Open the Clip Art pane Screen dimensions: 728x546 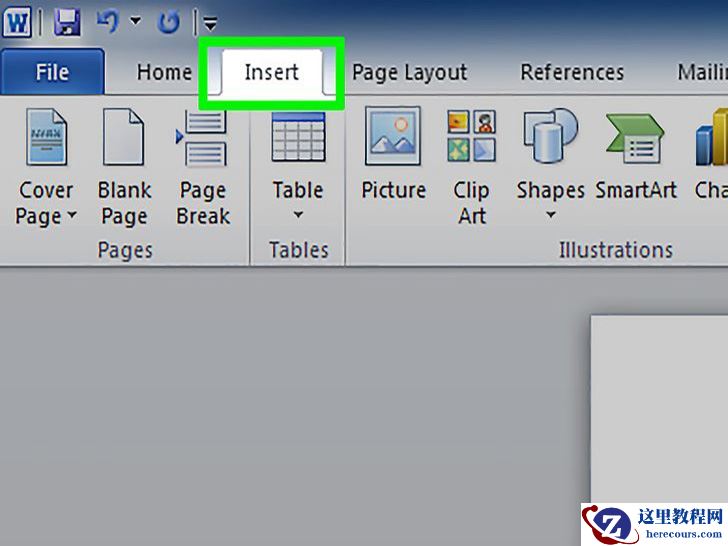point(471,167)
